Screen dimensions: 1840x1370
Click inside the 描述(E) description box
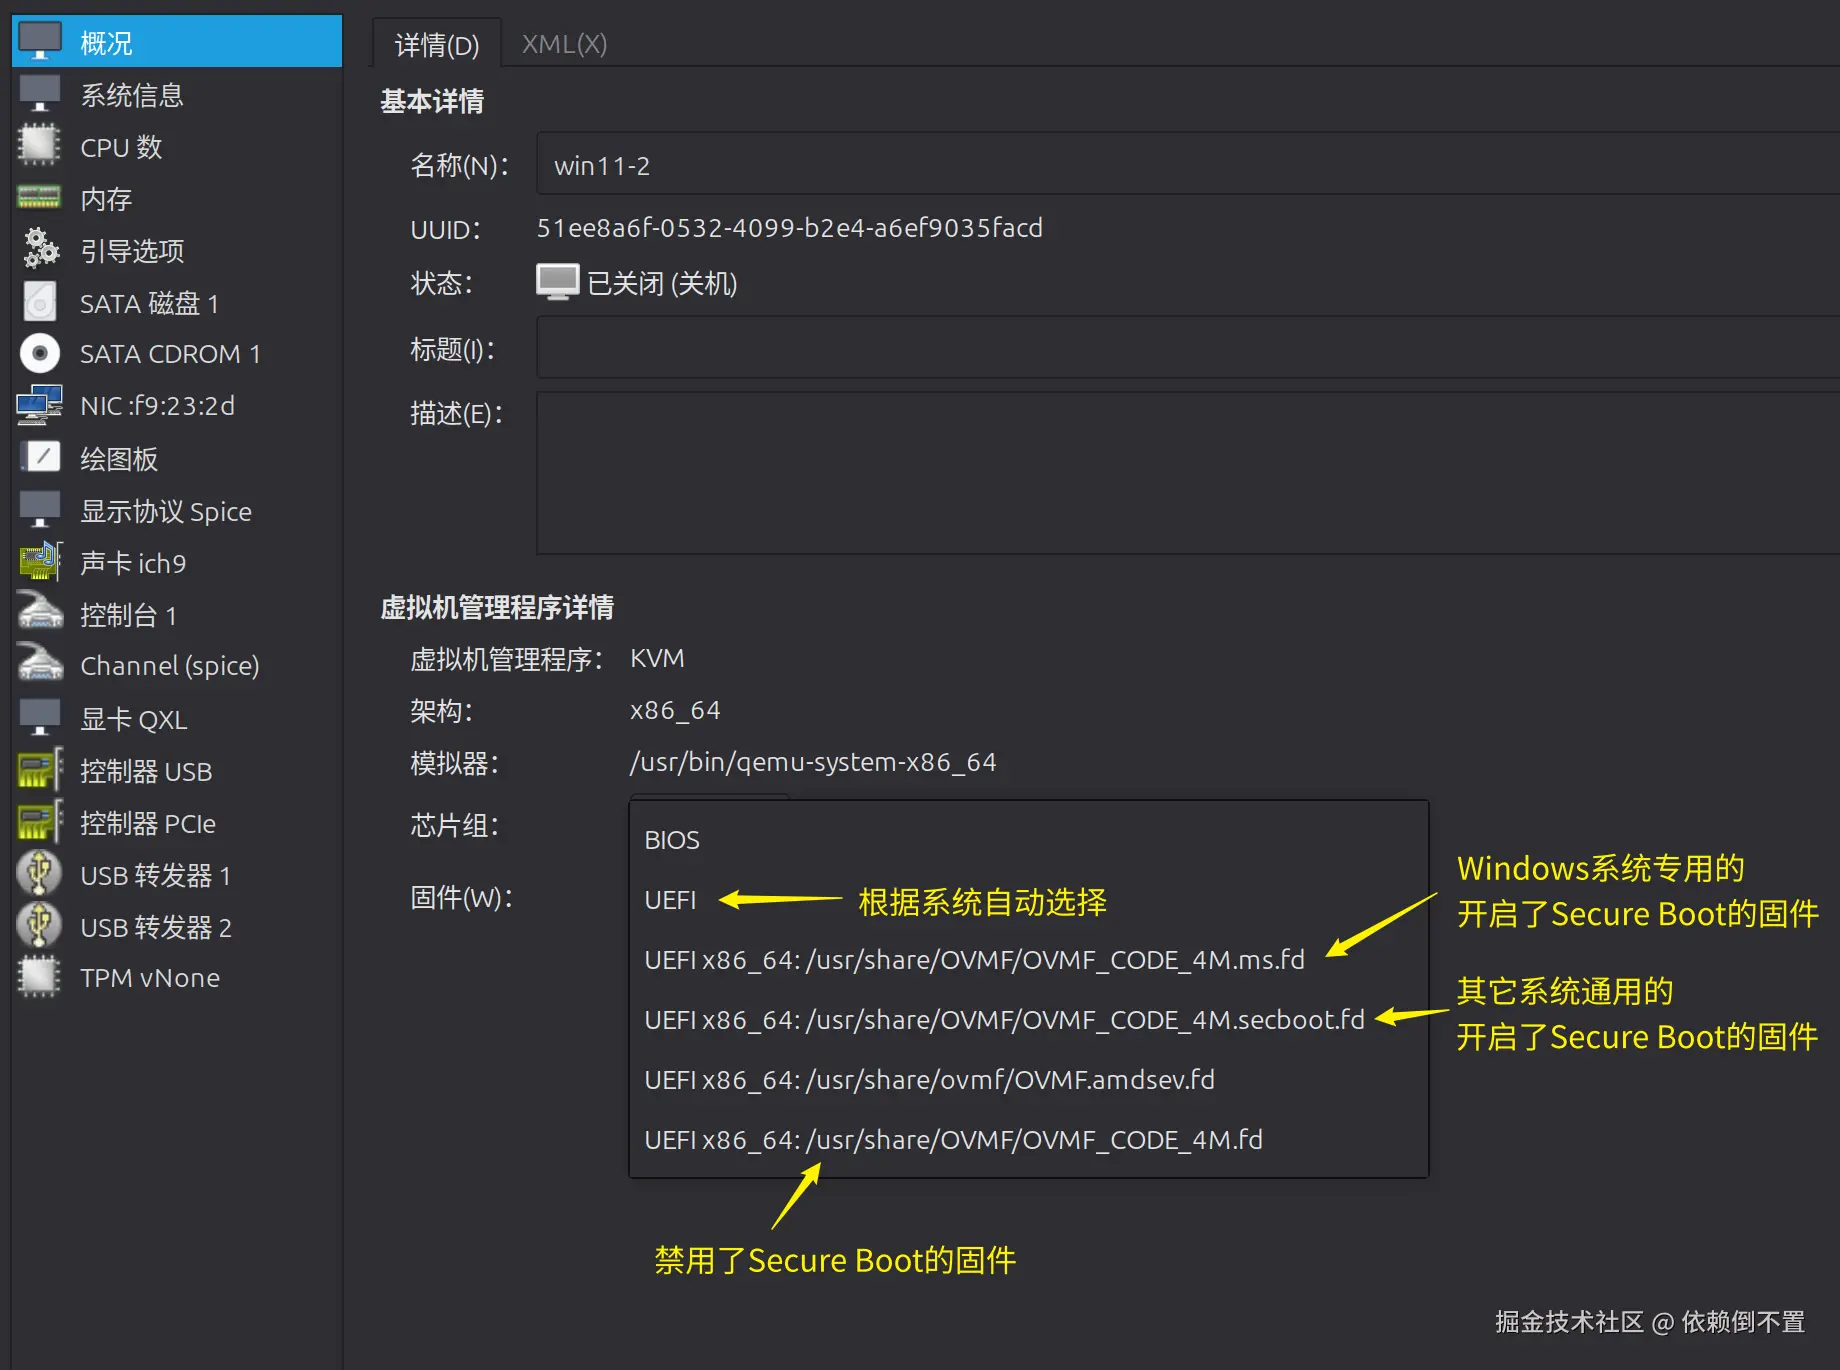click(x=1188, y=473)
